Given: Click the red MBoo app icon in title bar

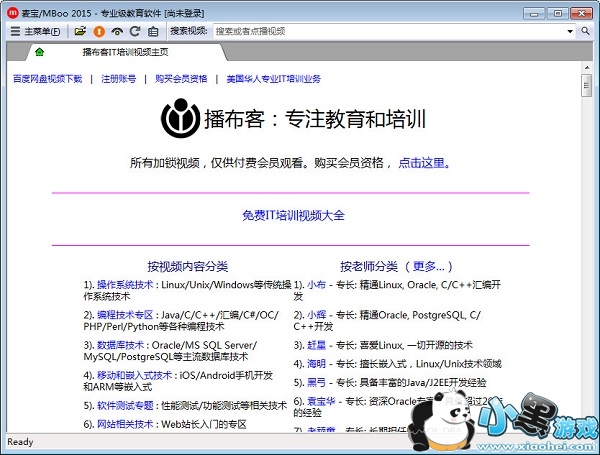Looking at the screenshot, I should [13, 13].
